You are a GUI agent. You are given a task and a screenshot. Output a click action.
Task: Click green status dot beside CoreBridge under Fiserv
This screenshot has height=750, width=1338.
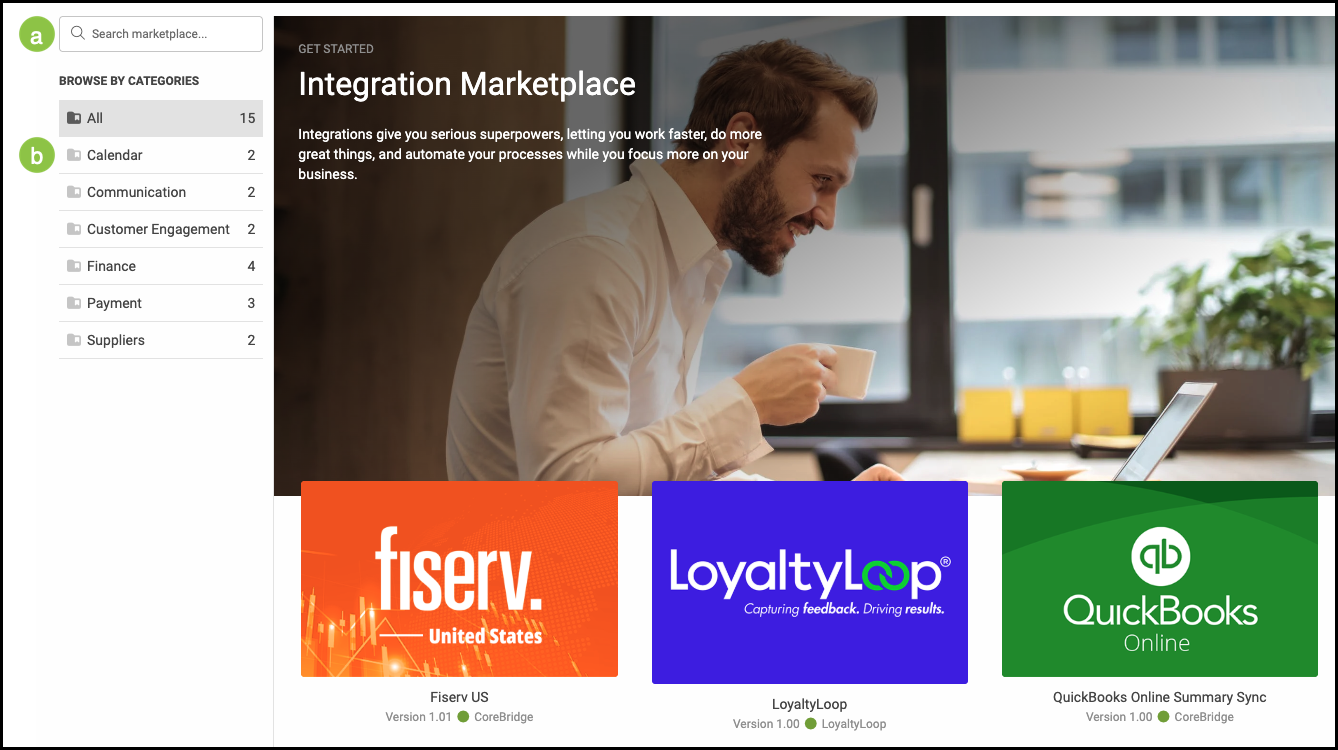point(463,717)
